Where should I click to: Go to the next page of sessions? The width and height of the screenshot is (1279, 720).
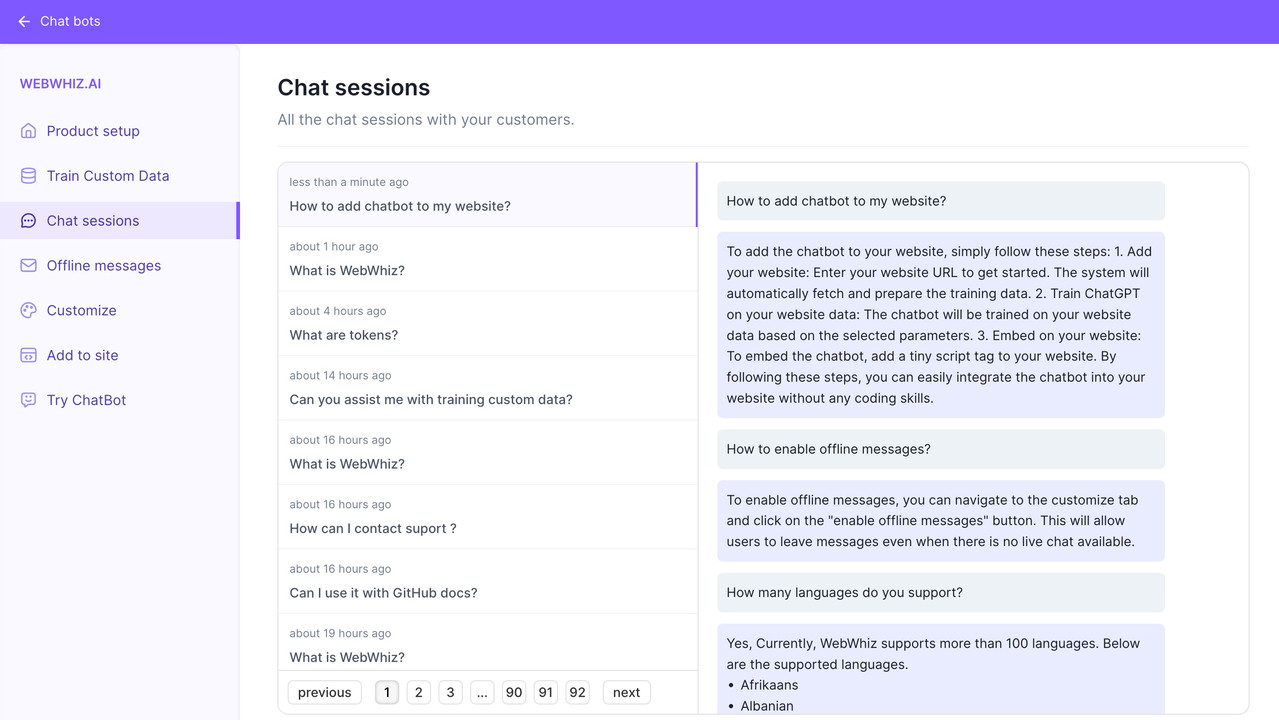click(626, 692)
